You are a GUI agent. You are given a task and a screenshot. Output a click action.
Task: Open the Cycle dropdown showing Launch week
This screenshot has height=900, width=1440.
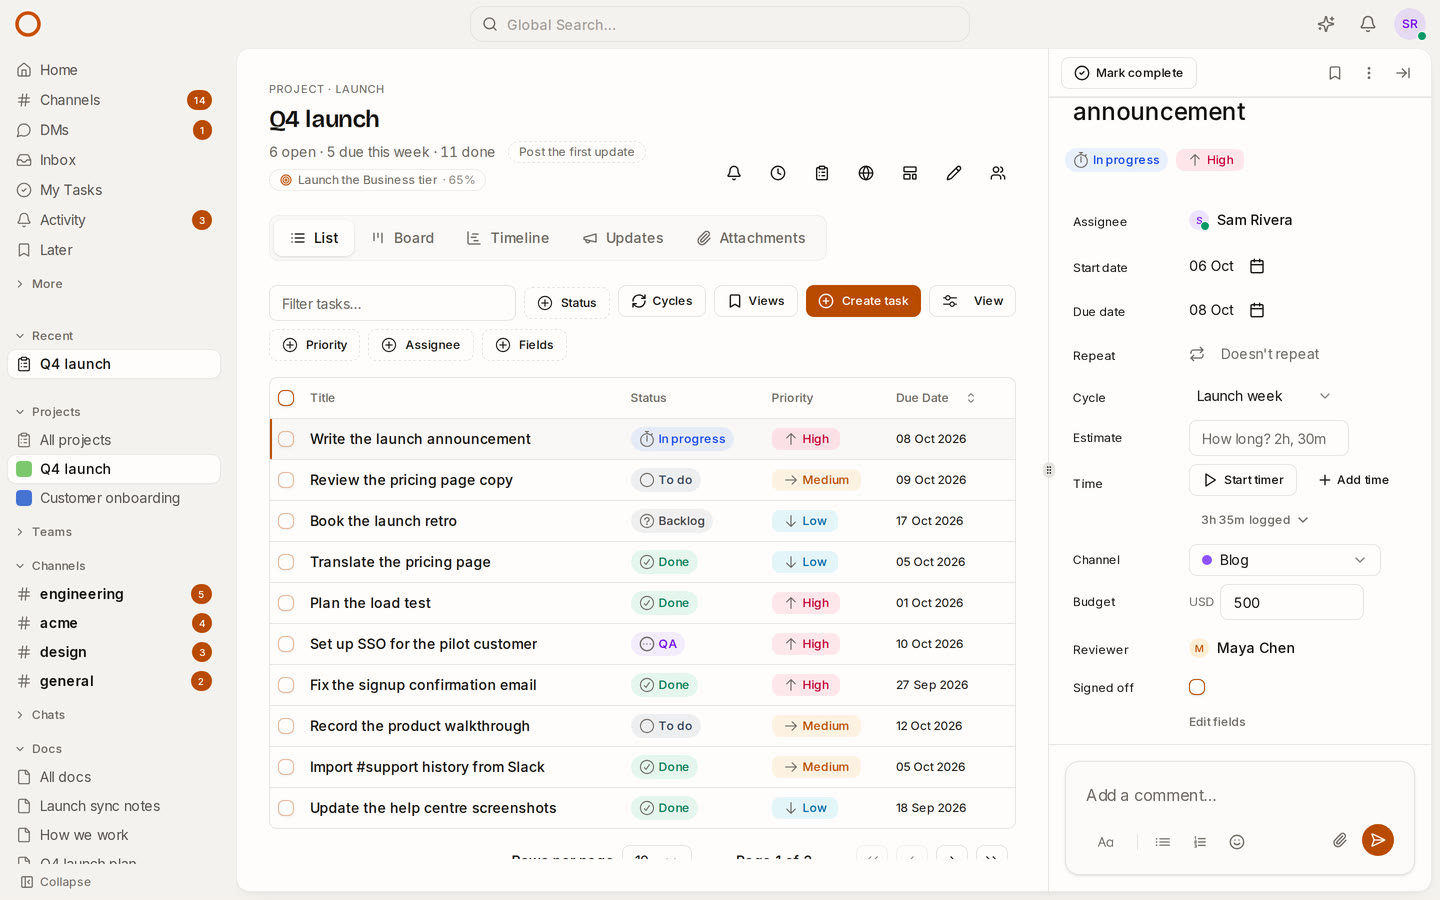pos(1264,396)
